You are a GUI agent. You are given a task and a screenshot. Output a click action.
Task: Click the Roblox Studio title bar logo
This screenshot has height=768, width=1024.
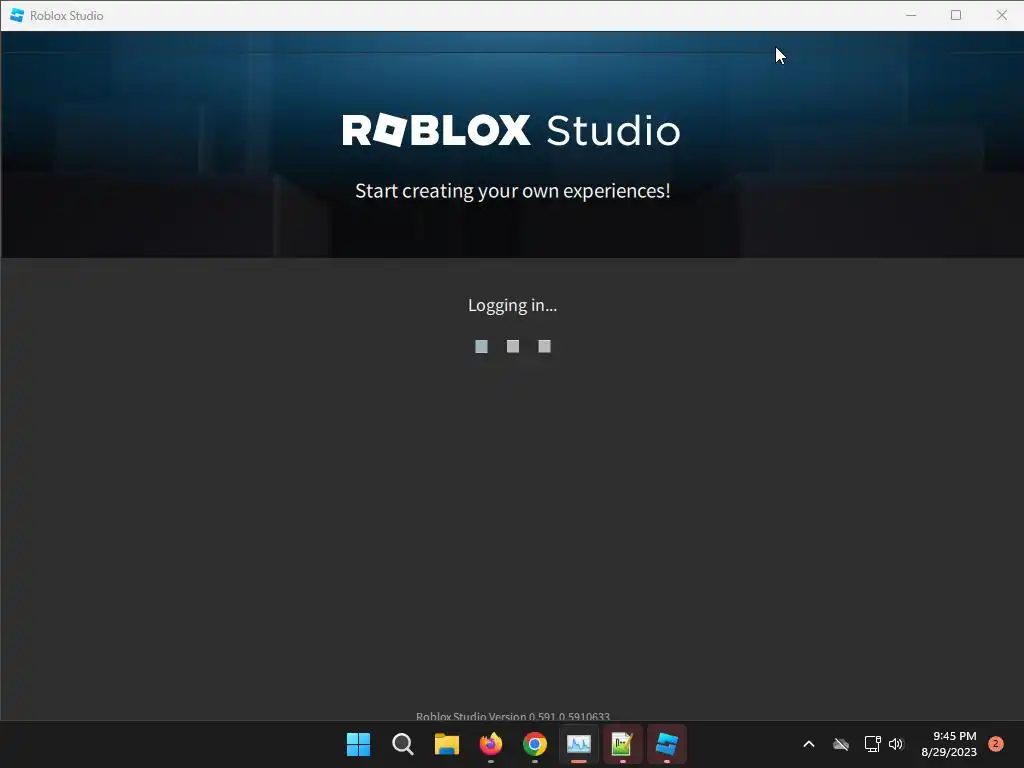(17, 15)
